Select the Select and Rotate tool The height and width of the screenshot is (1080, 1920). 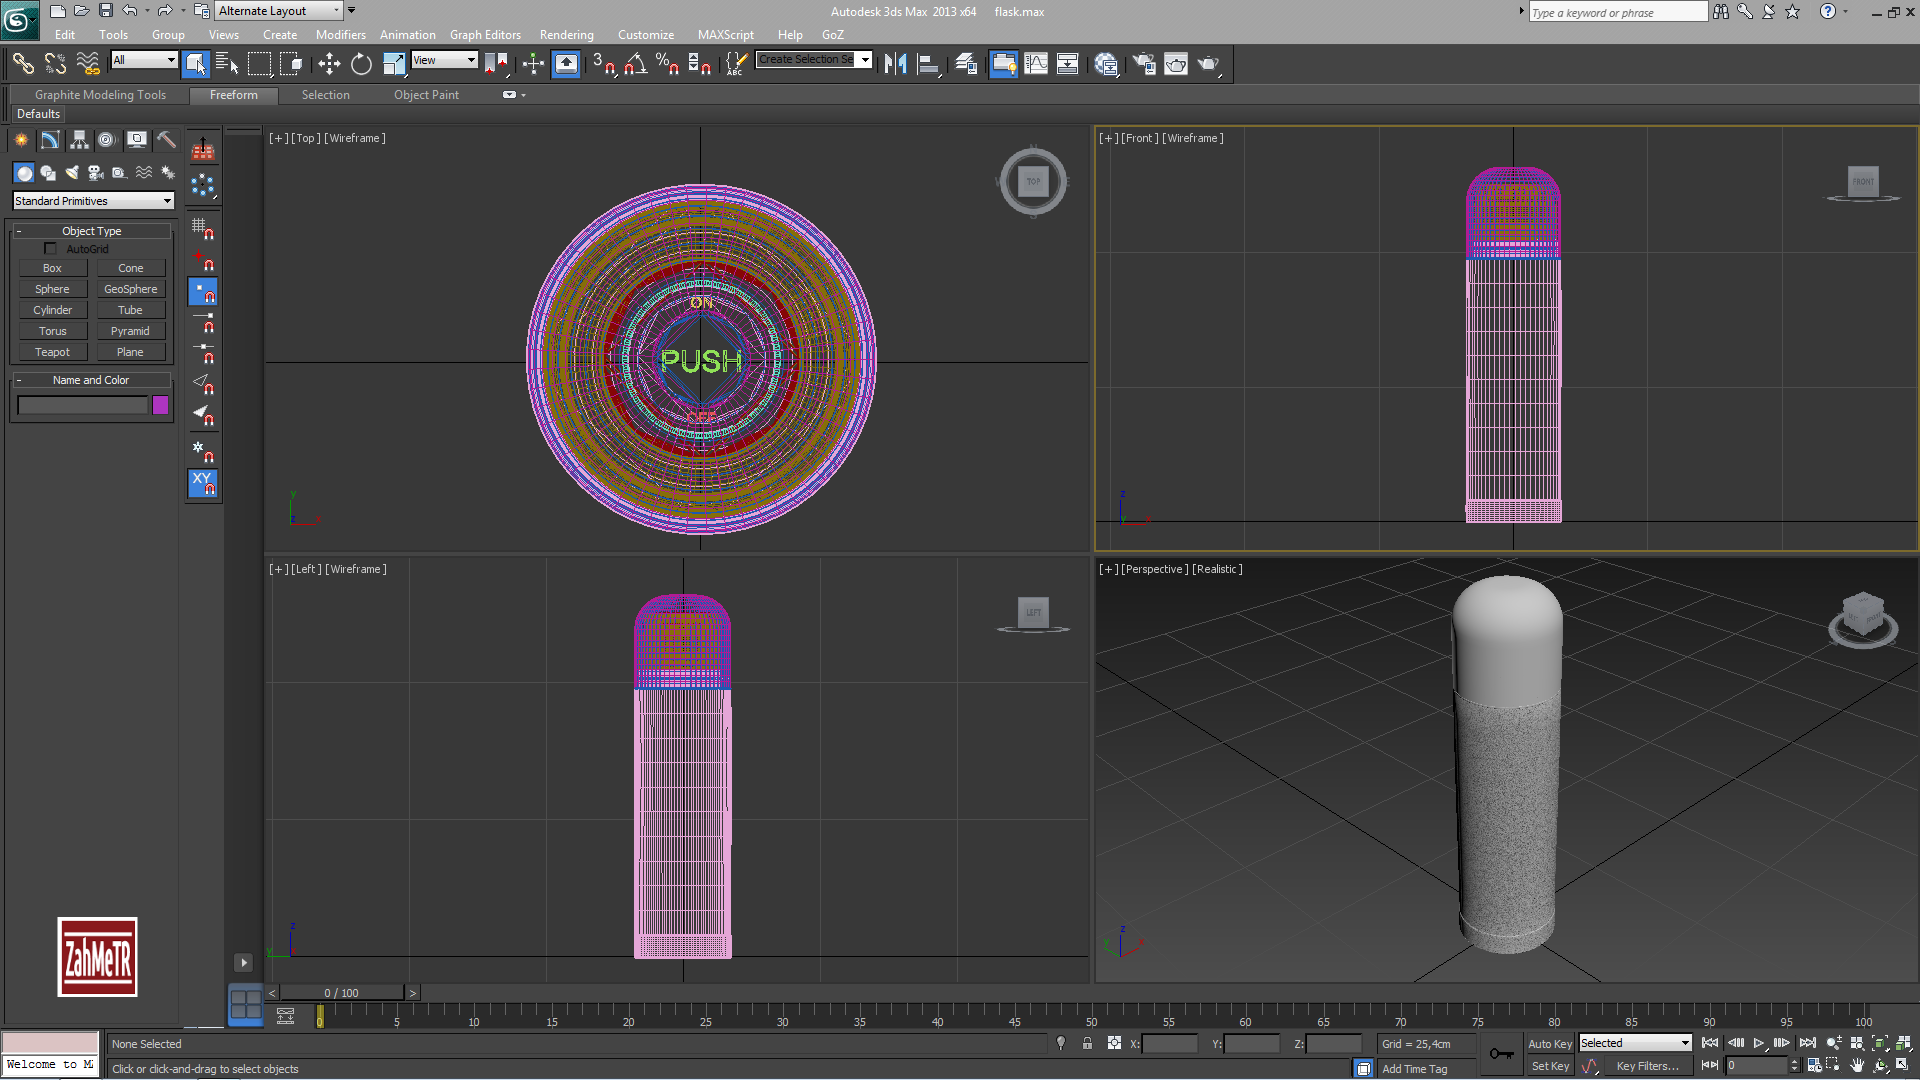tap(361, 64)
